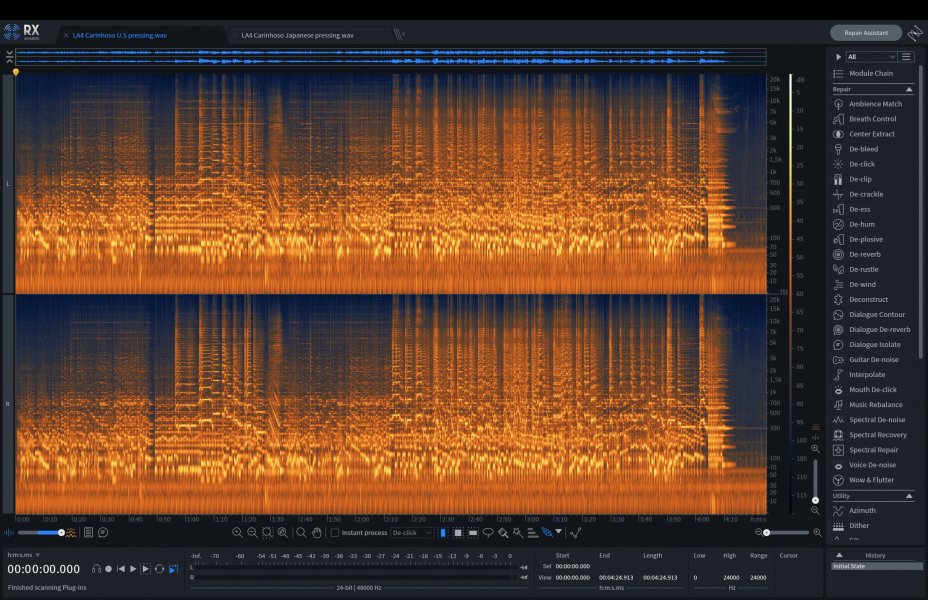The height and width of the screenshot is (600, 928).
Task: Toggle loop playback
Action: (159, 569)
